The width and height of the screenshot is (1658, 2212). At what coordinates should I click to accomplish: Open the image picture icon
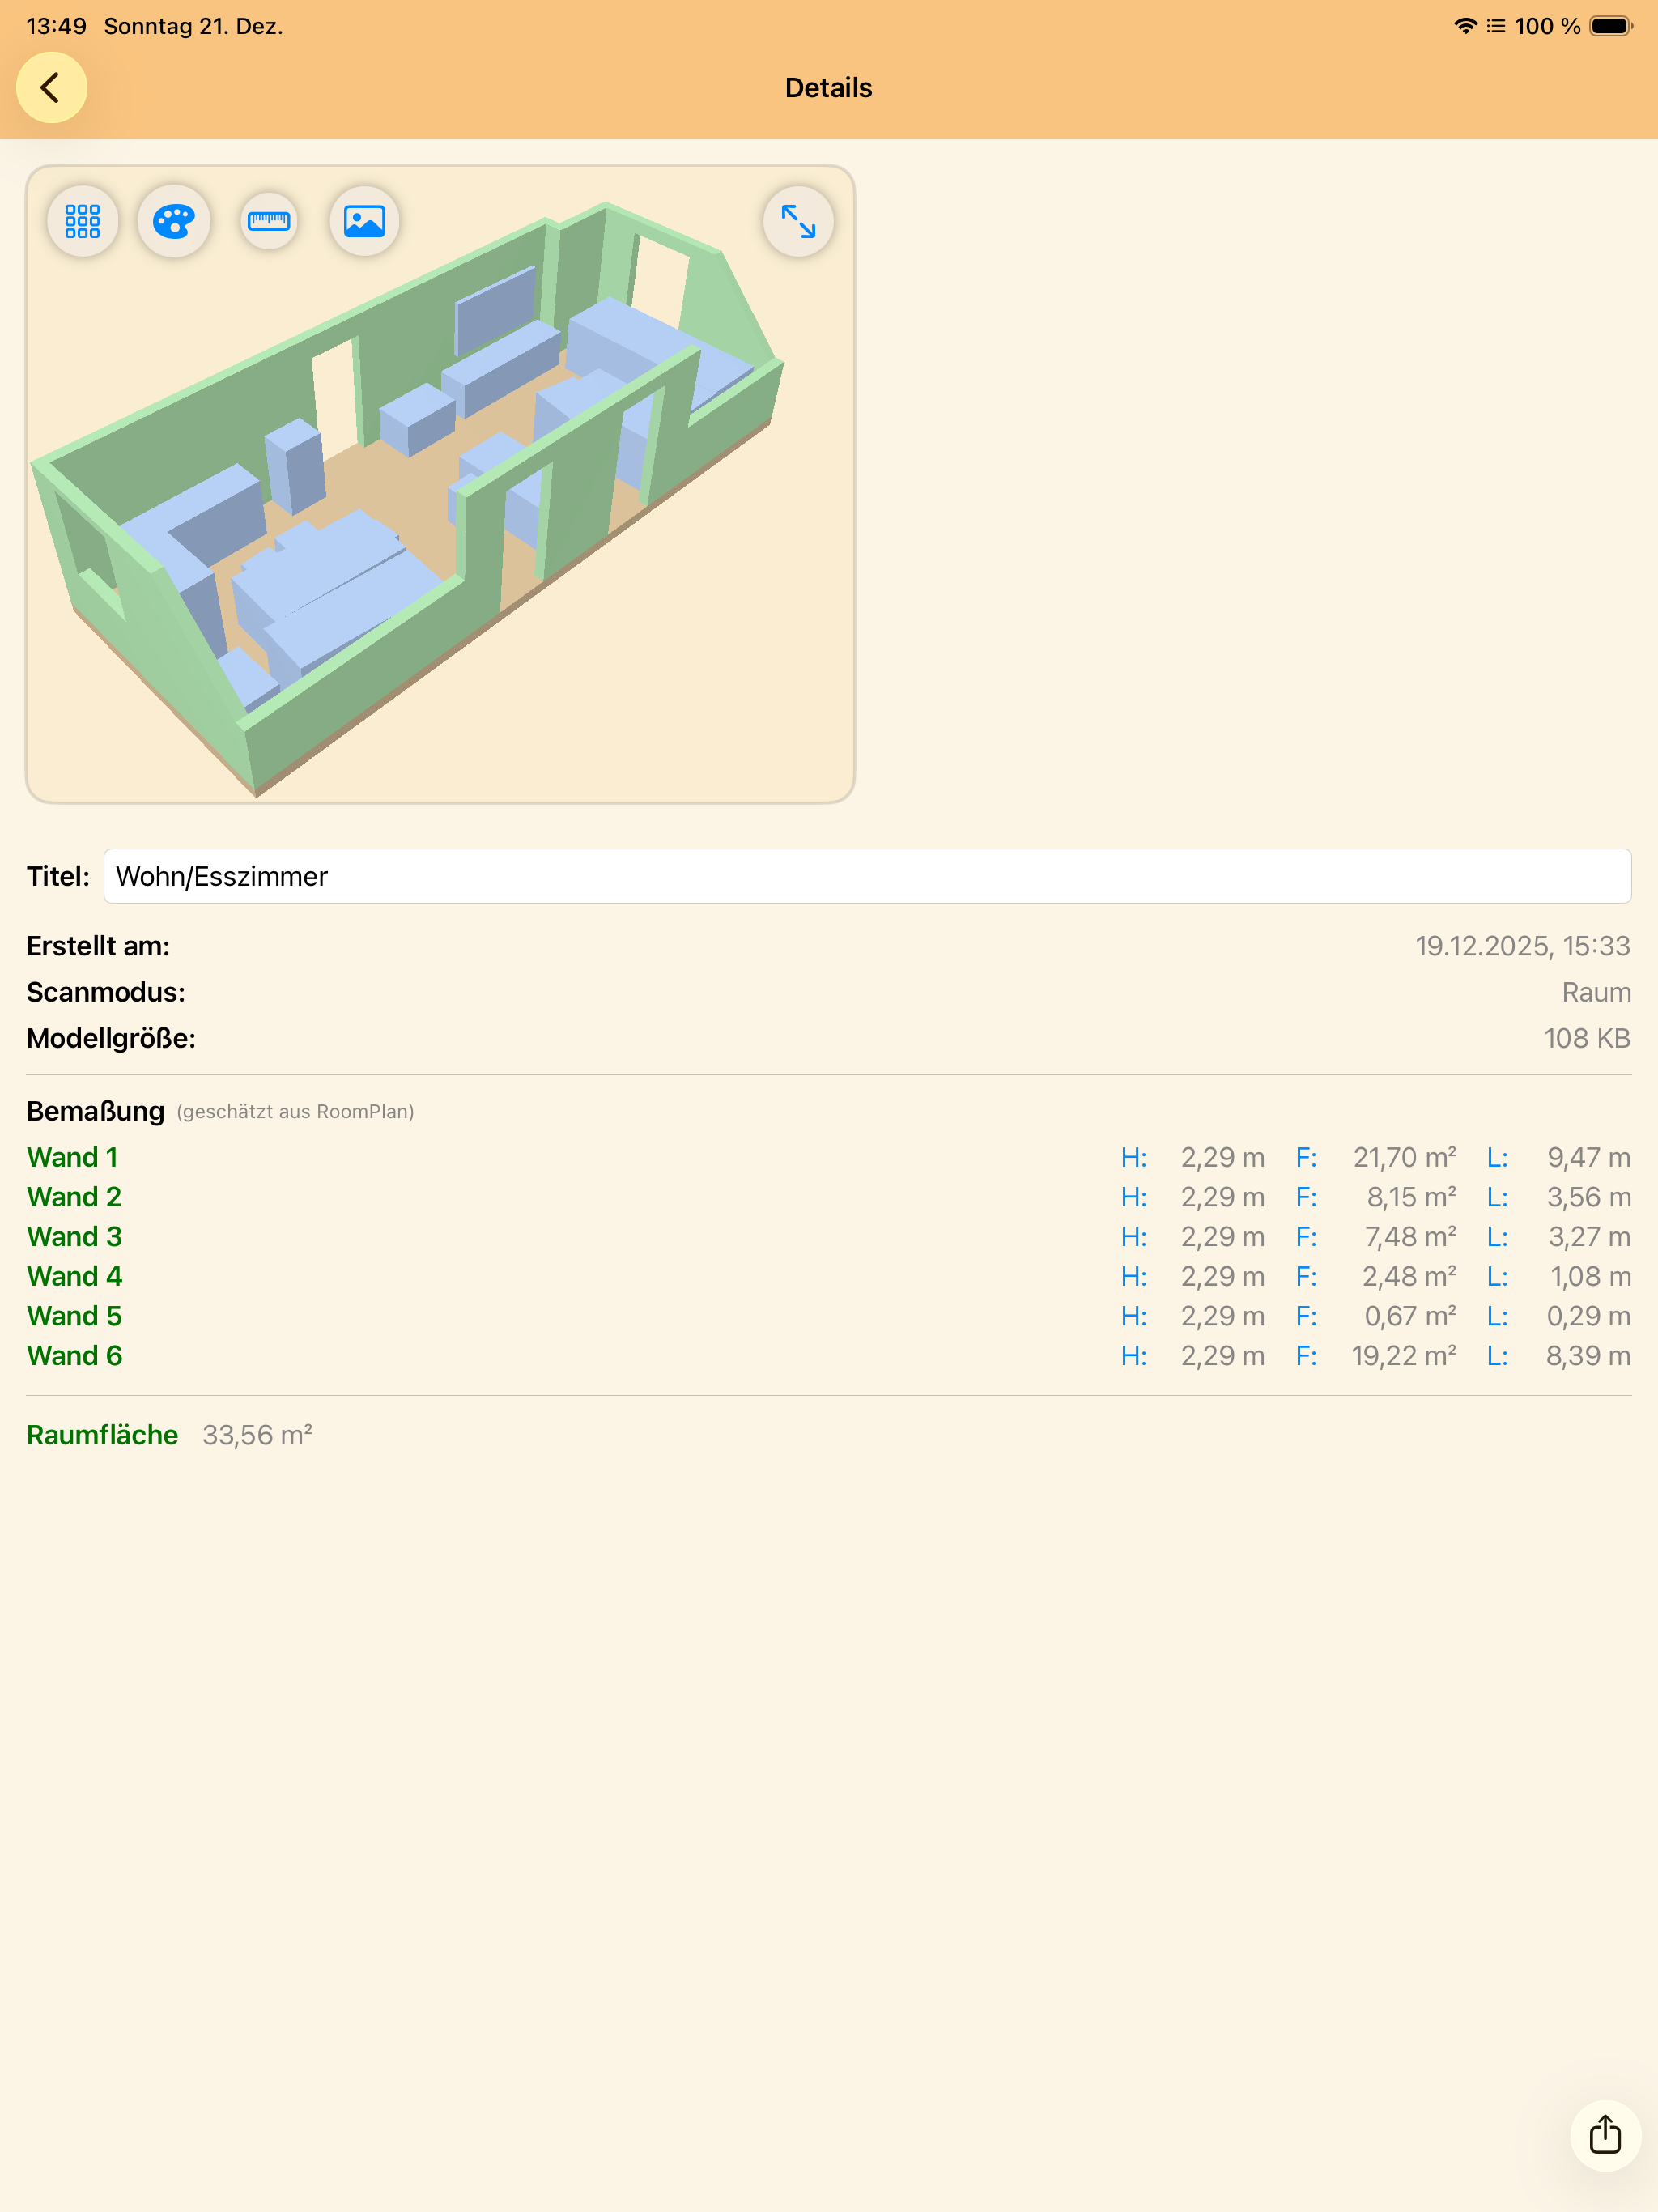(x=364, y=221)
